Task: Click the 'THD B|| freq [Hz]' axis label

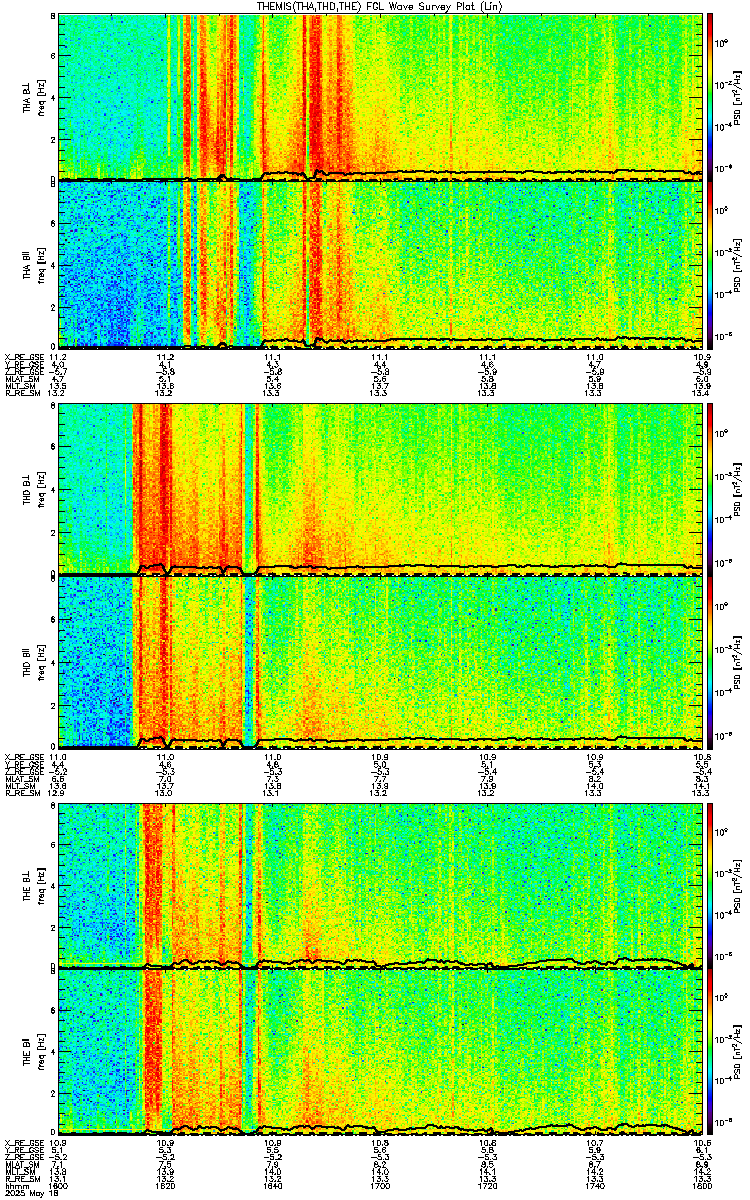Action: tap(33, 661)
